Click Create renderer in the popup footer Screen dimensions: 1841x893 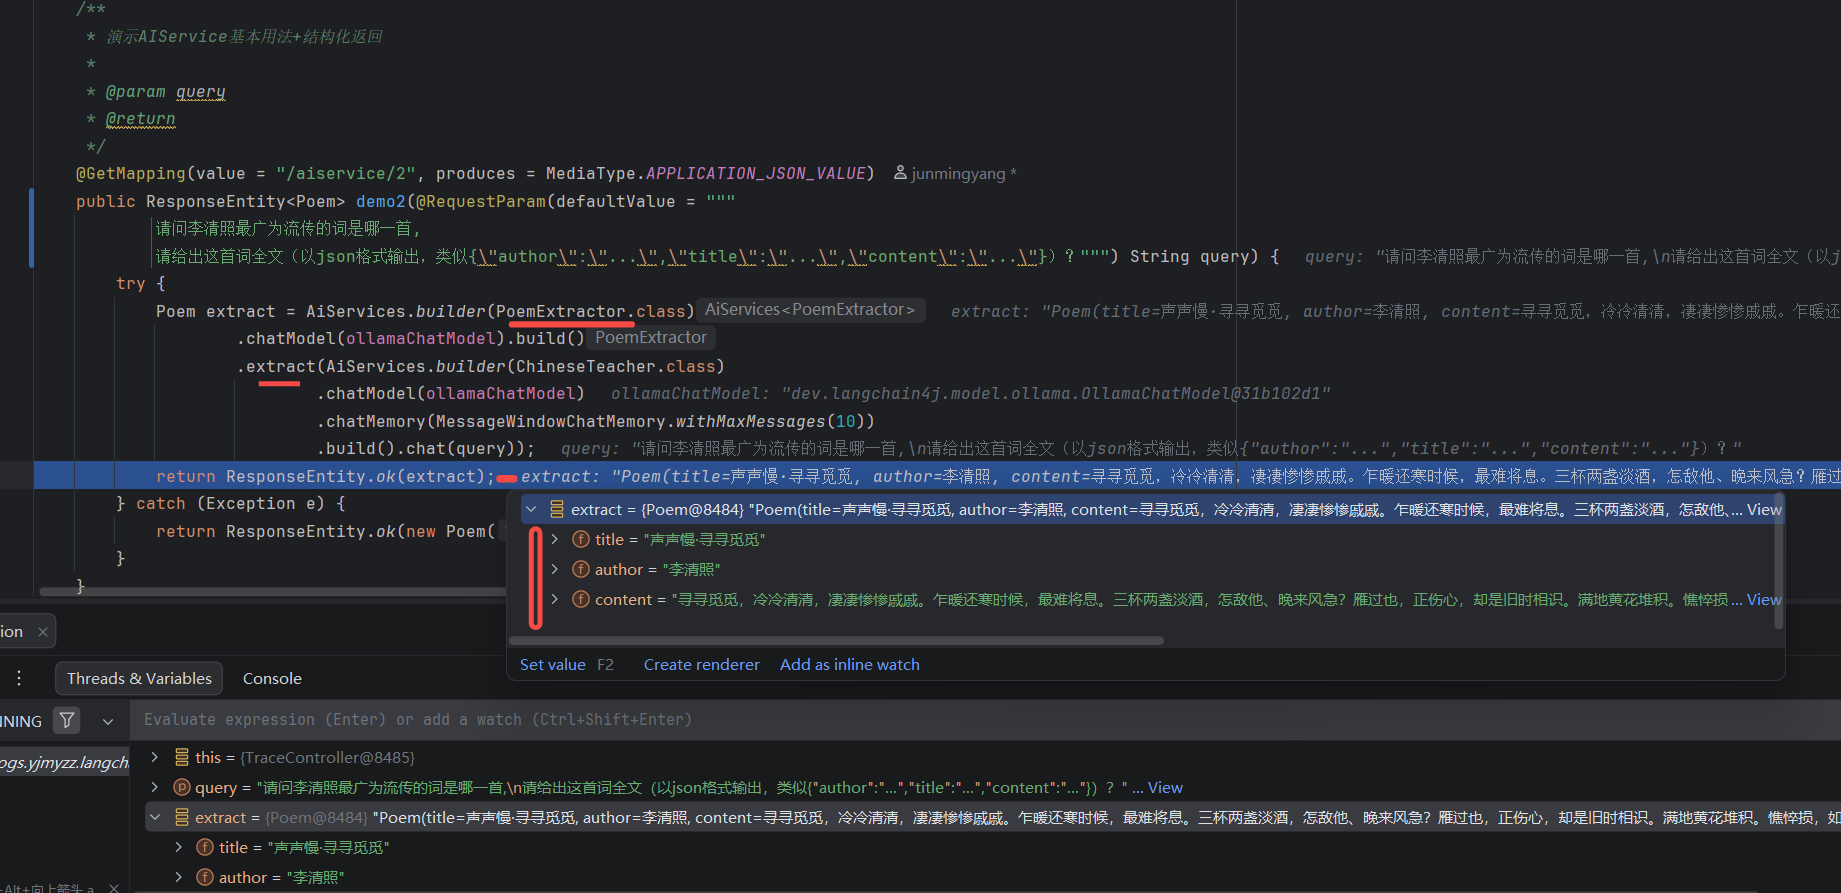click(701, 664)
